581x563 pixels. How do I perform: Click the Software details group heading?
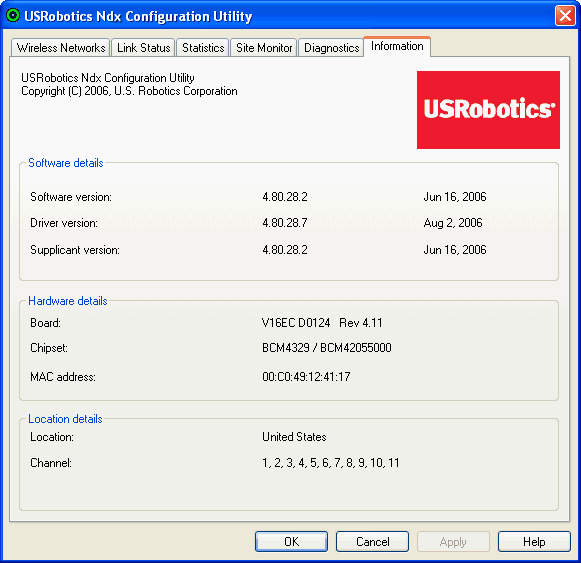click(x=66, y=163)
